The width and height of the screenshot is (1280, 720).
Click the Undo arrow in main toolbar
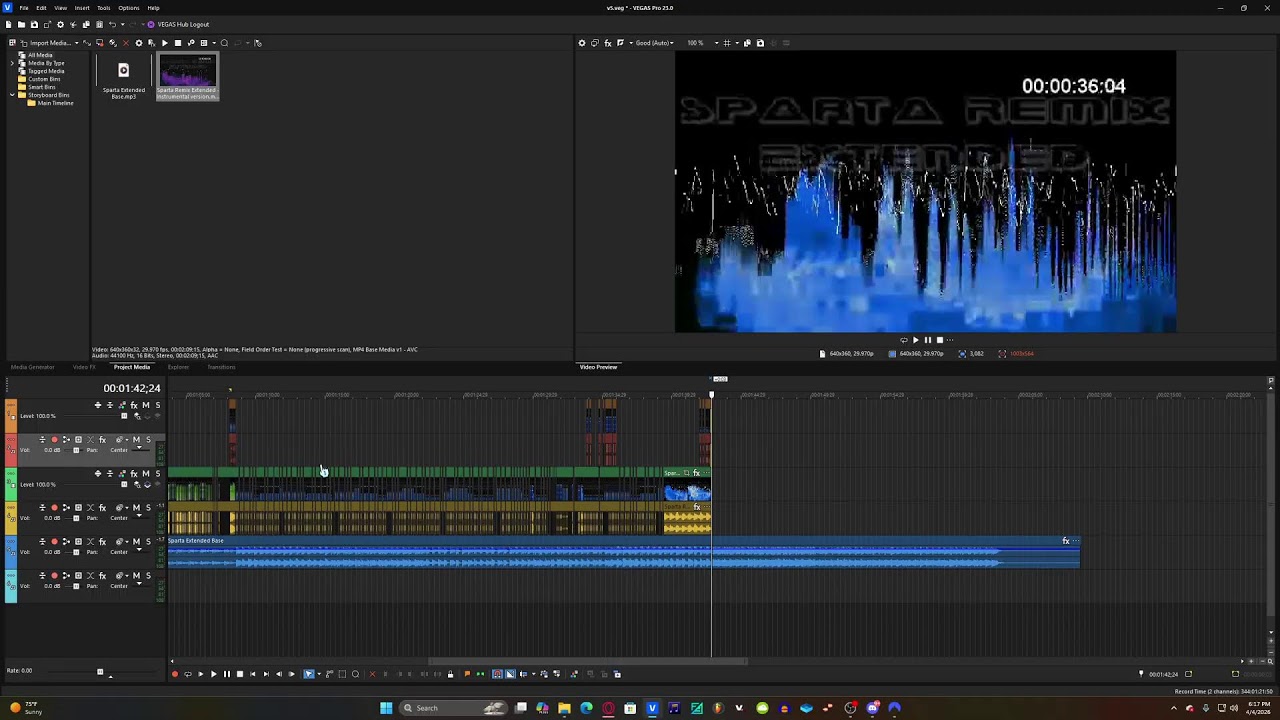tap(112, 24)
